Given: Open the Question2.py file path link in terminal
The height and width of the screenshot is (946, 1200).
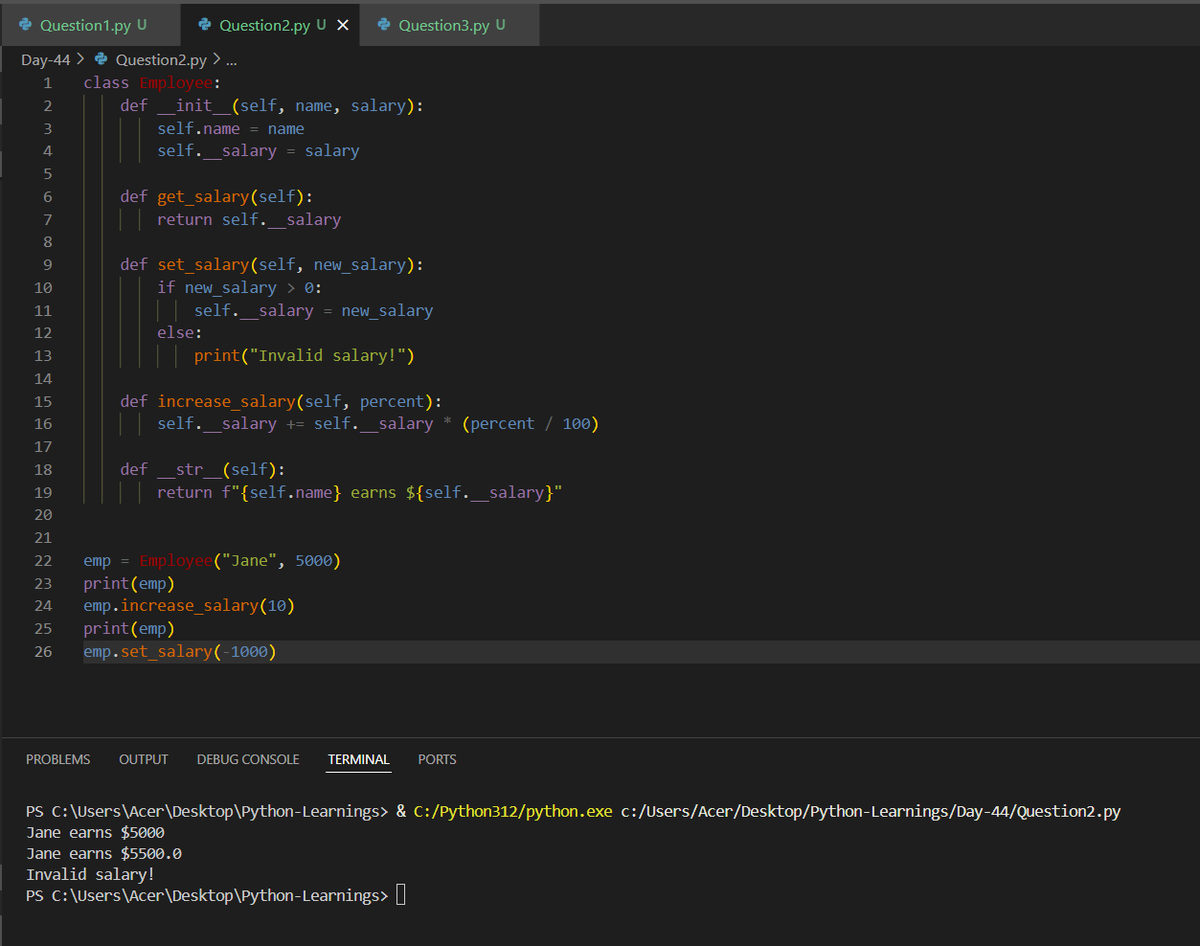Looking at the screenshot, I should coord(871,811).
